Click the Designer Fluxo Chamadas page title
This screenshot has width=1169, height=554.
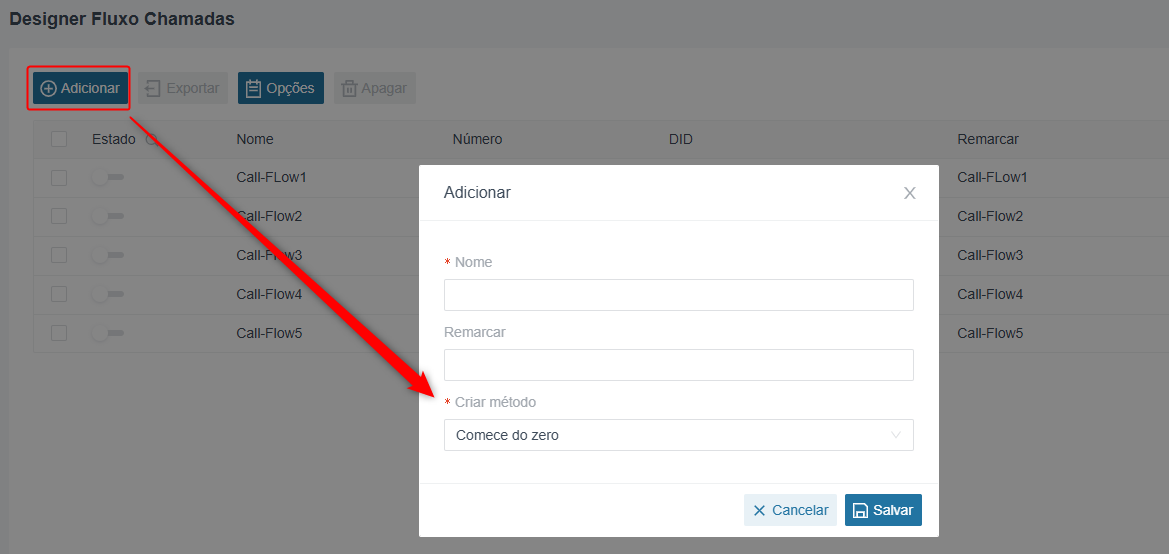122,19
